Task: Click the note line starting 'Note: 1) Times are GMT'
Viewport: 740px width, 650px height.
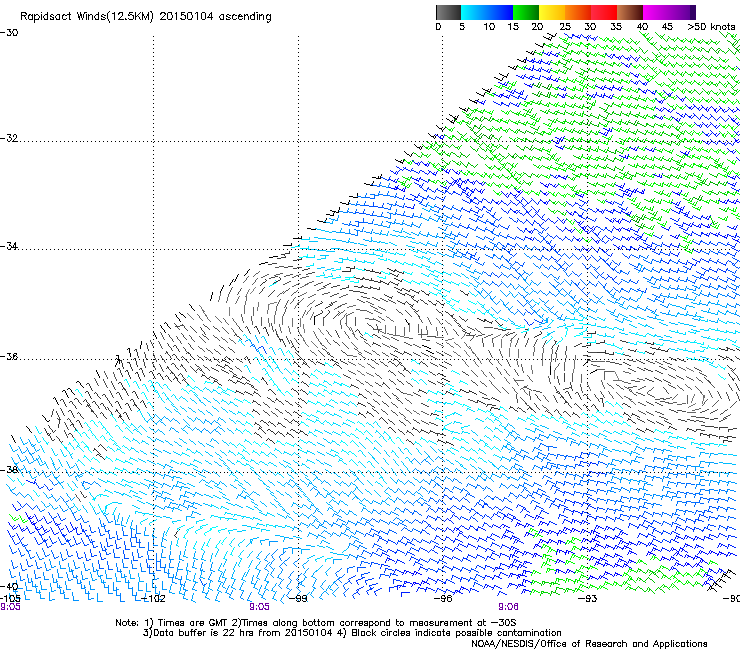Action: [x=316, y=623]
